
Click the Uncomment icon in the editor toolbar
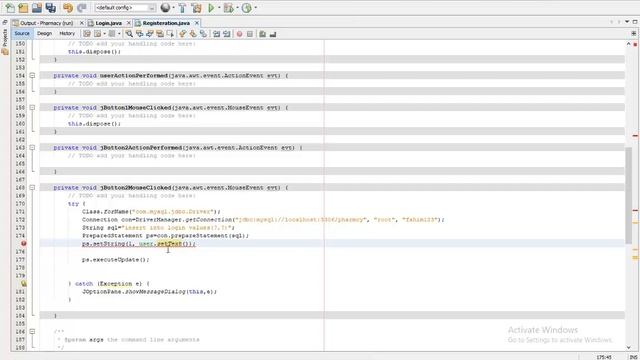(x=273, y=34)
